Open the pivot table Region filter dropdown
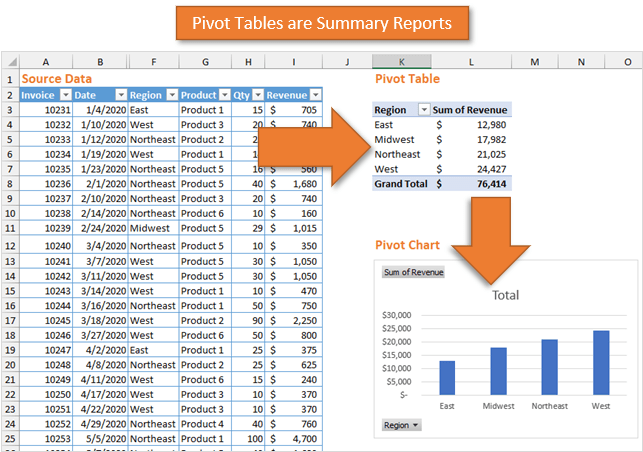Viewport: 643px width, 452px height. tap(424, 110)
